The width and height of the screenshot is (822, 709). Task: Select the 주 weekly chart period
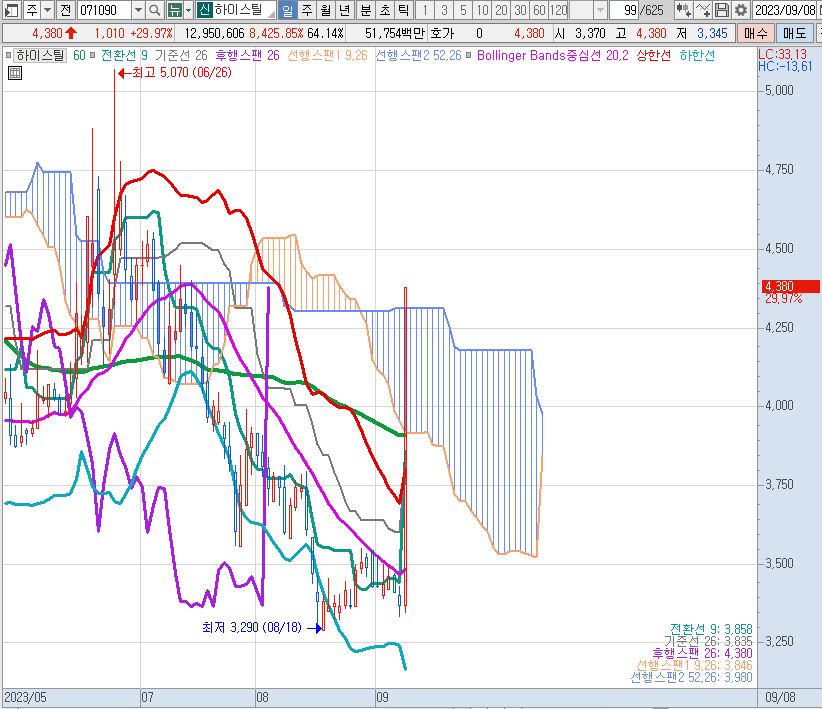point(307,9)
